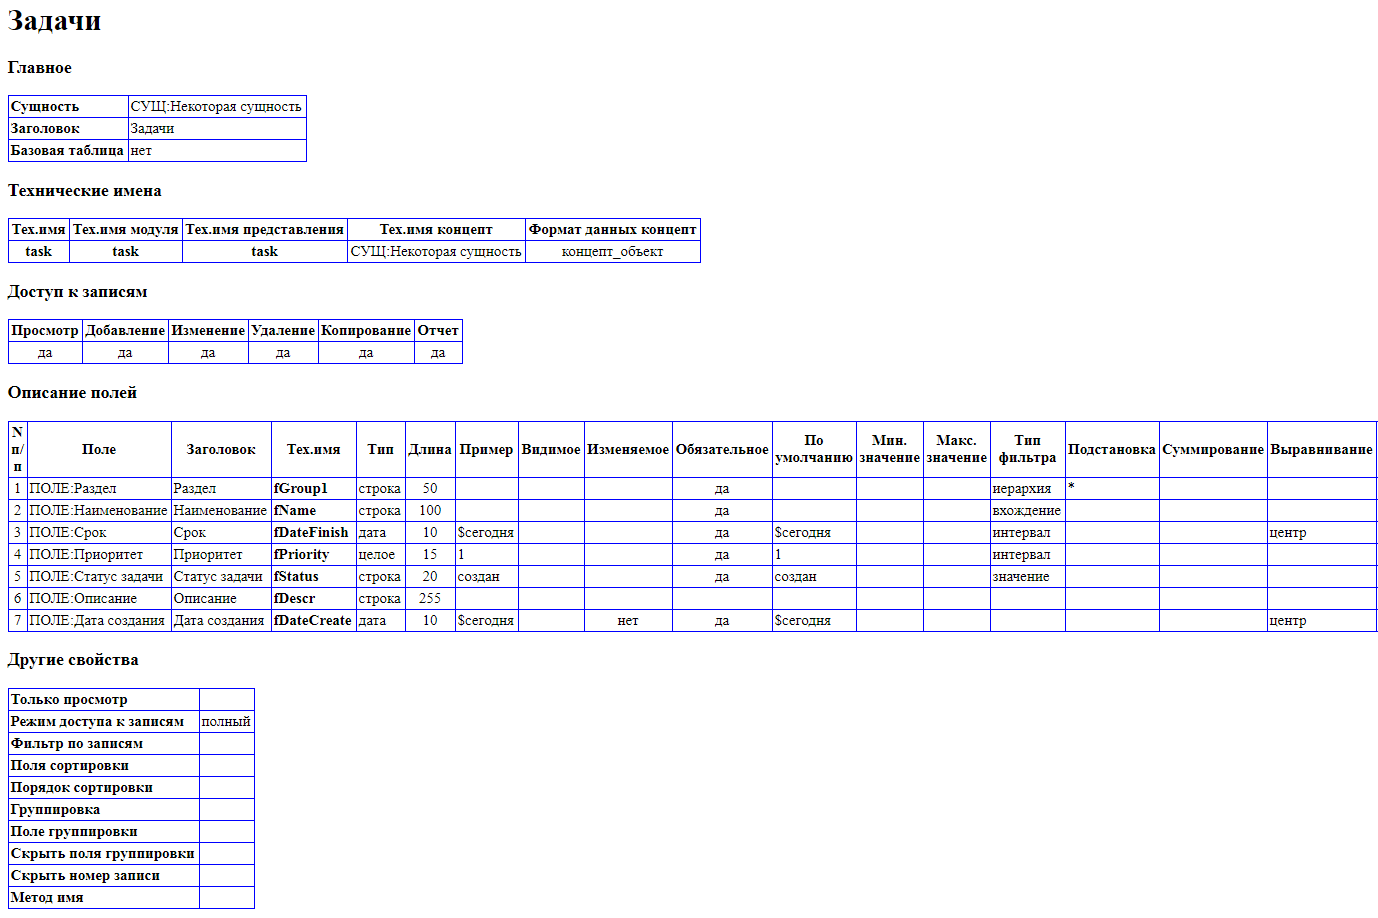Click the "Тип фильтра" column header
Screen dimensions: 1378x918
[x=1027, y=449]
